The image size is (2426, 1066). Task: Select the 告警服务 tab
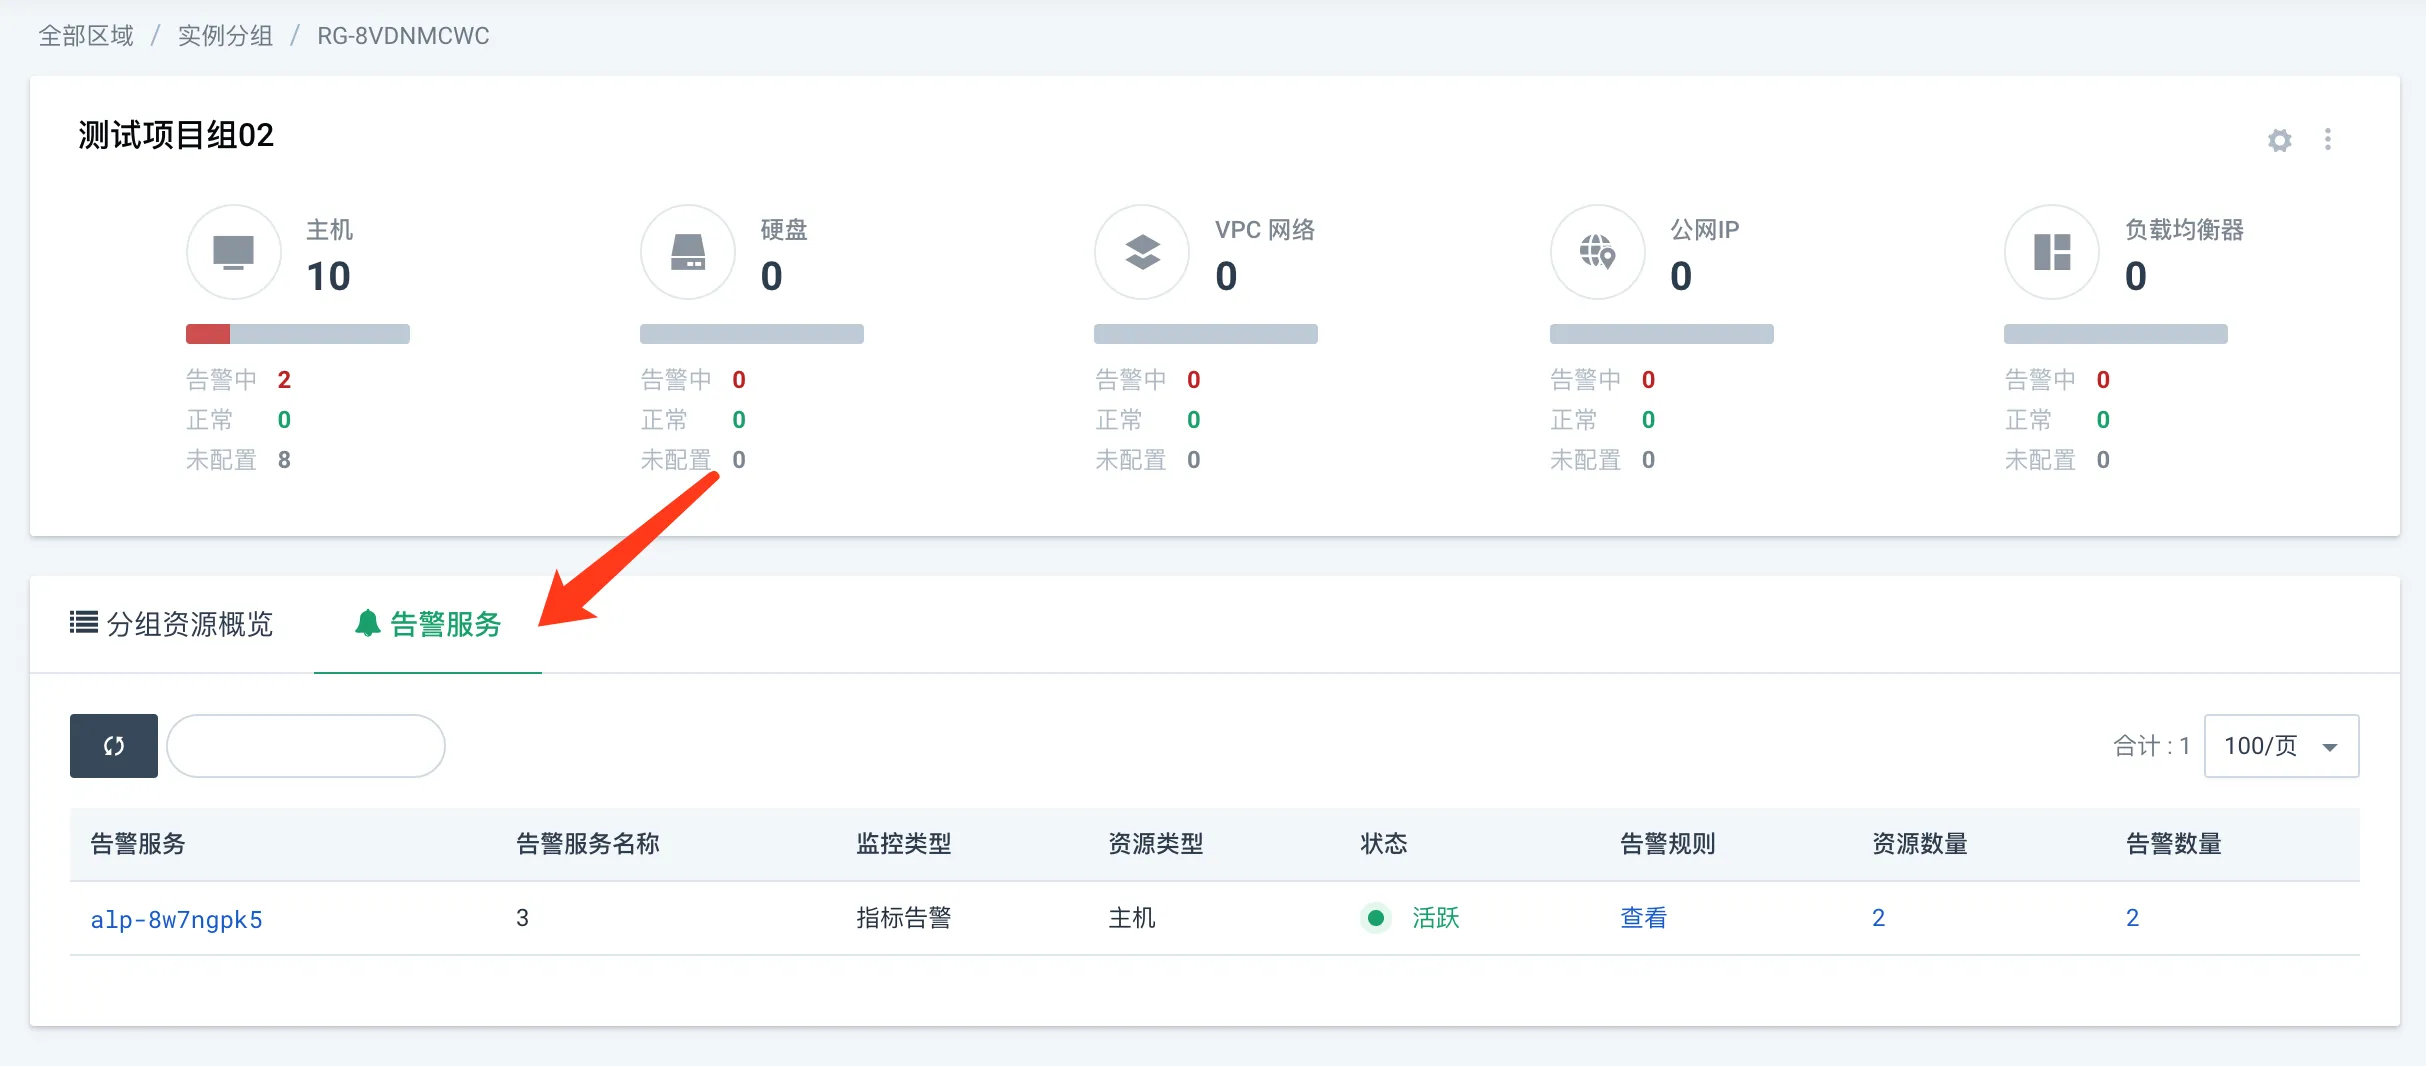pos(428,624)
